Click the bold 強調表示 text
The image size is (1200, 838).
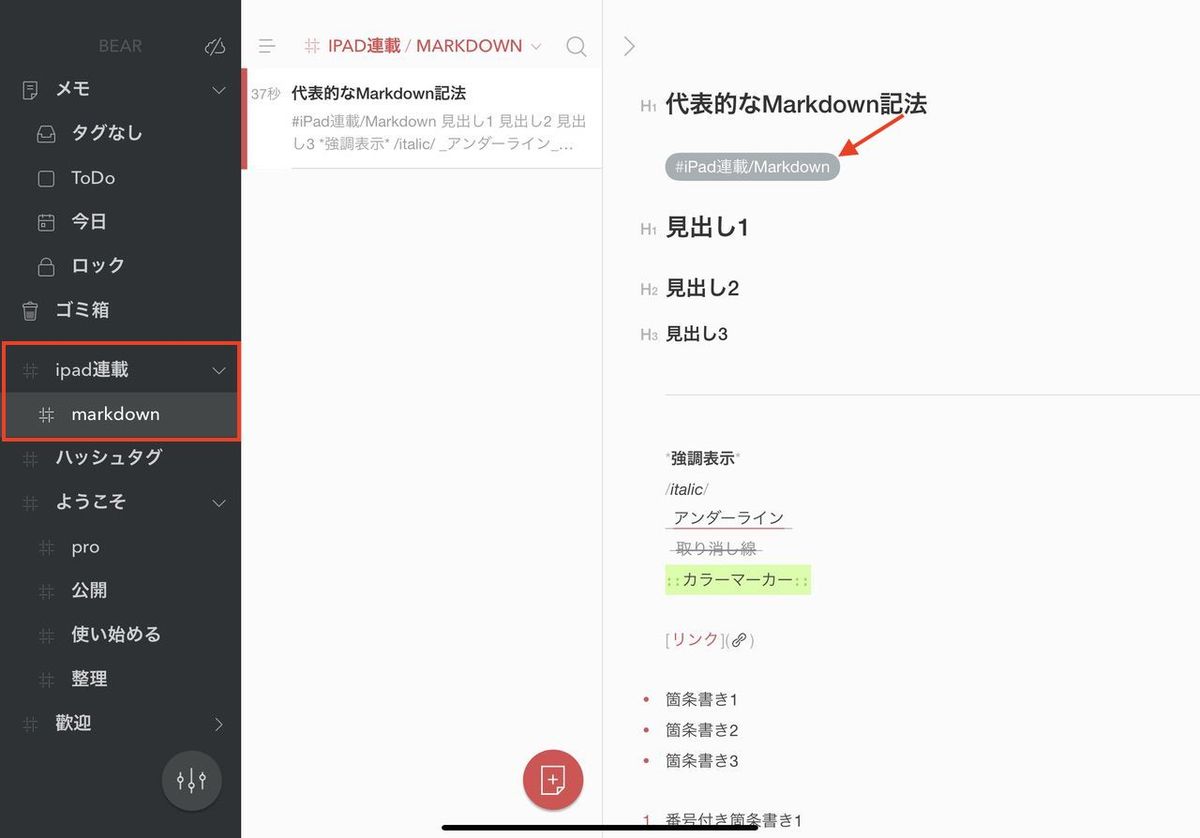(703, 458)
